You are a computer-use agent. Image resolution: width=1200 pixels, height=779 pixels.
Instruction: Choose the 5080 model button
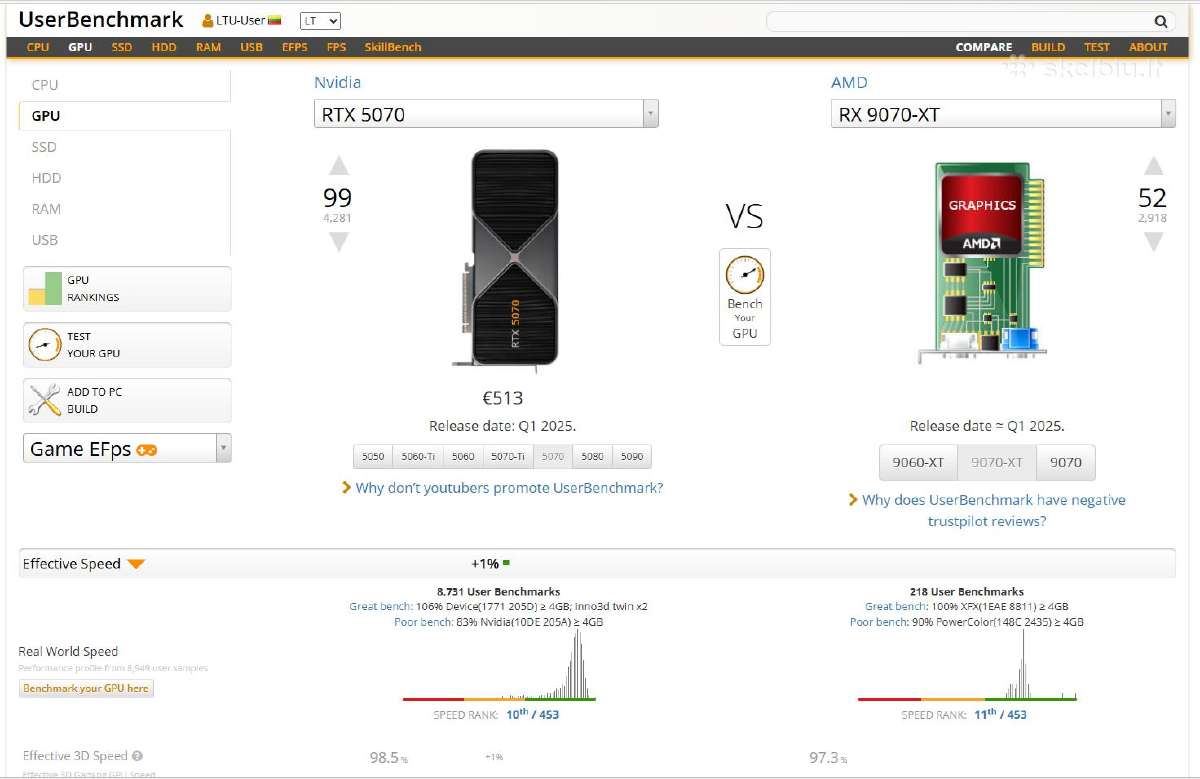(x=592, y=456)
